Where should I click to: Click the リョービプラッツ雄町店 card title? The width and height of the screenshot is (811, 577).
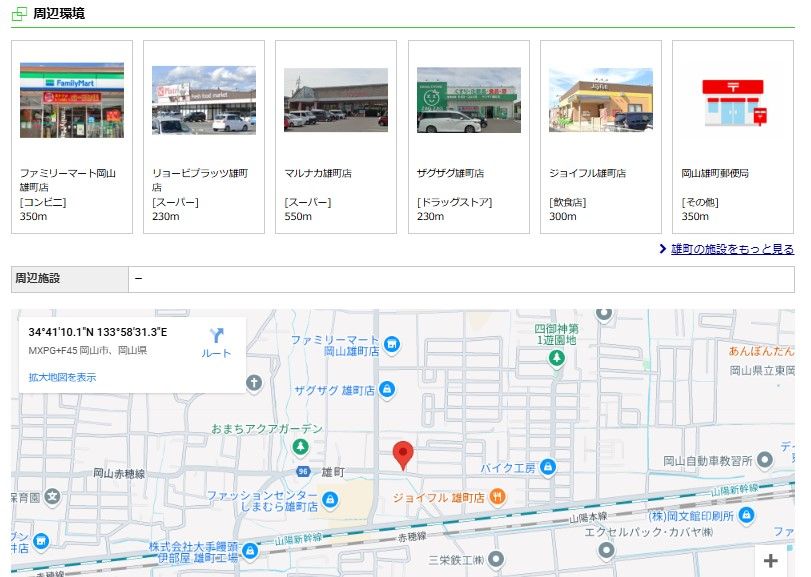[200, 180]
